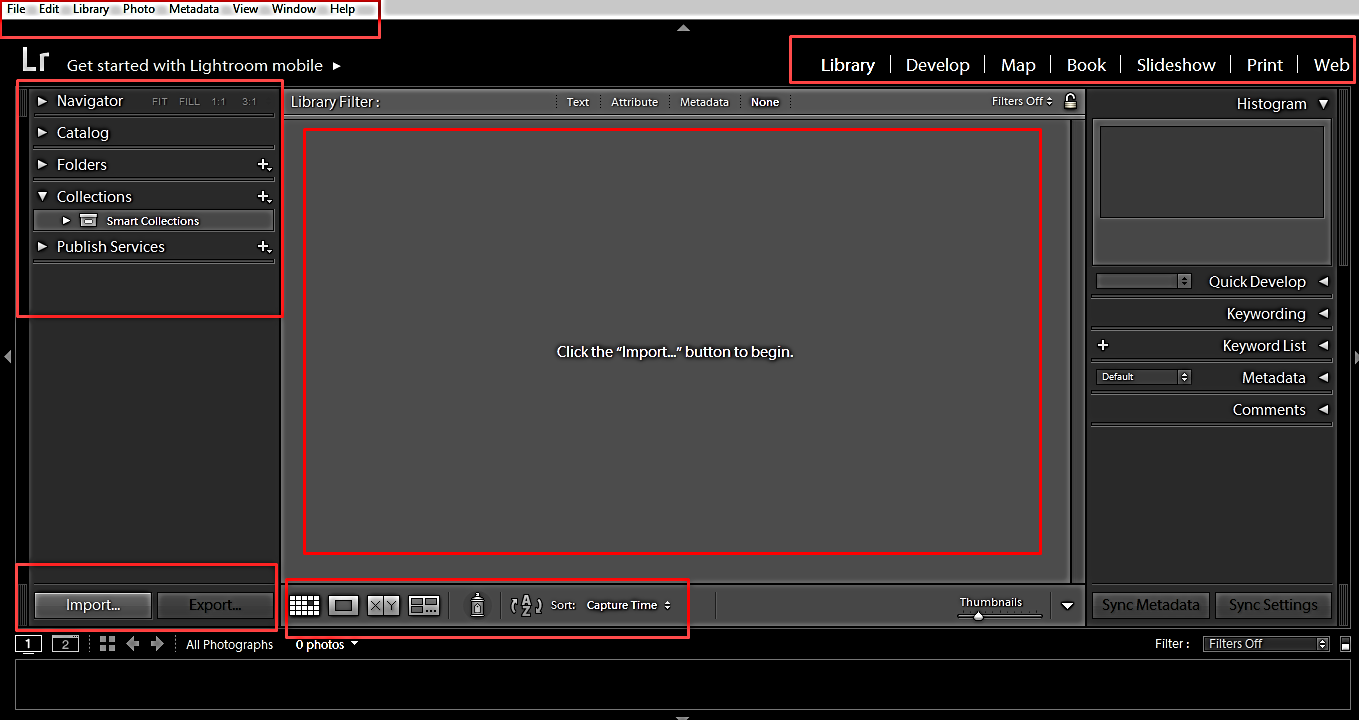Expand the Publish Services panel
Screen dimensions: 1359x720
[42, 246]
